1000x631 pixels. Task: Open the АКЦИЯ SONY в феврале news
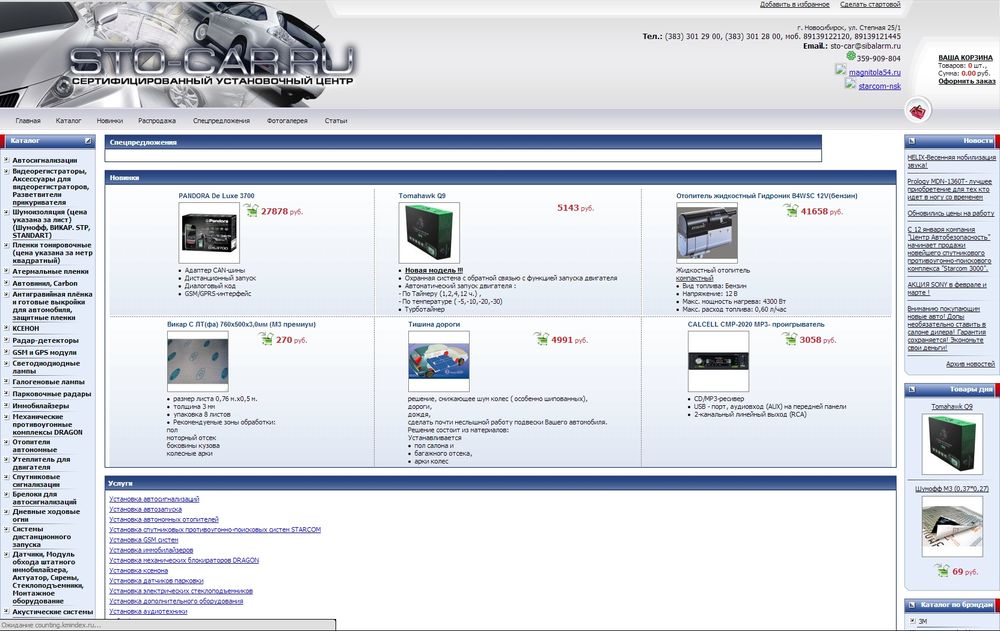pyautogui.click(x=947, y=288)
